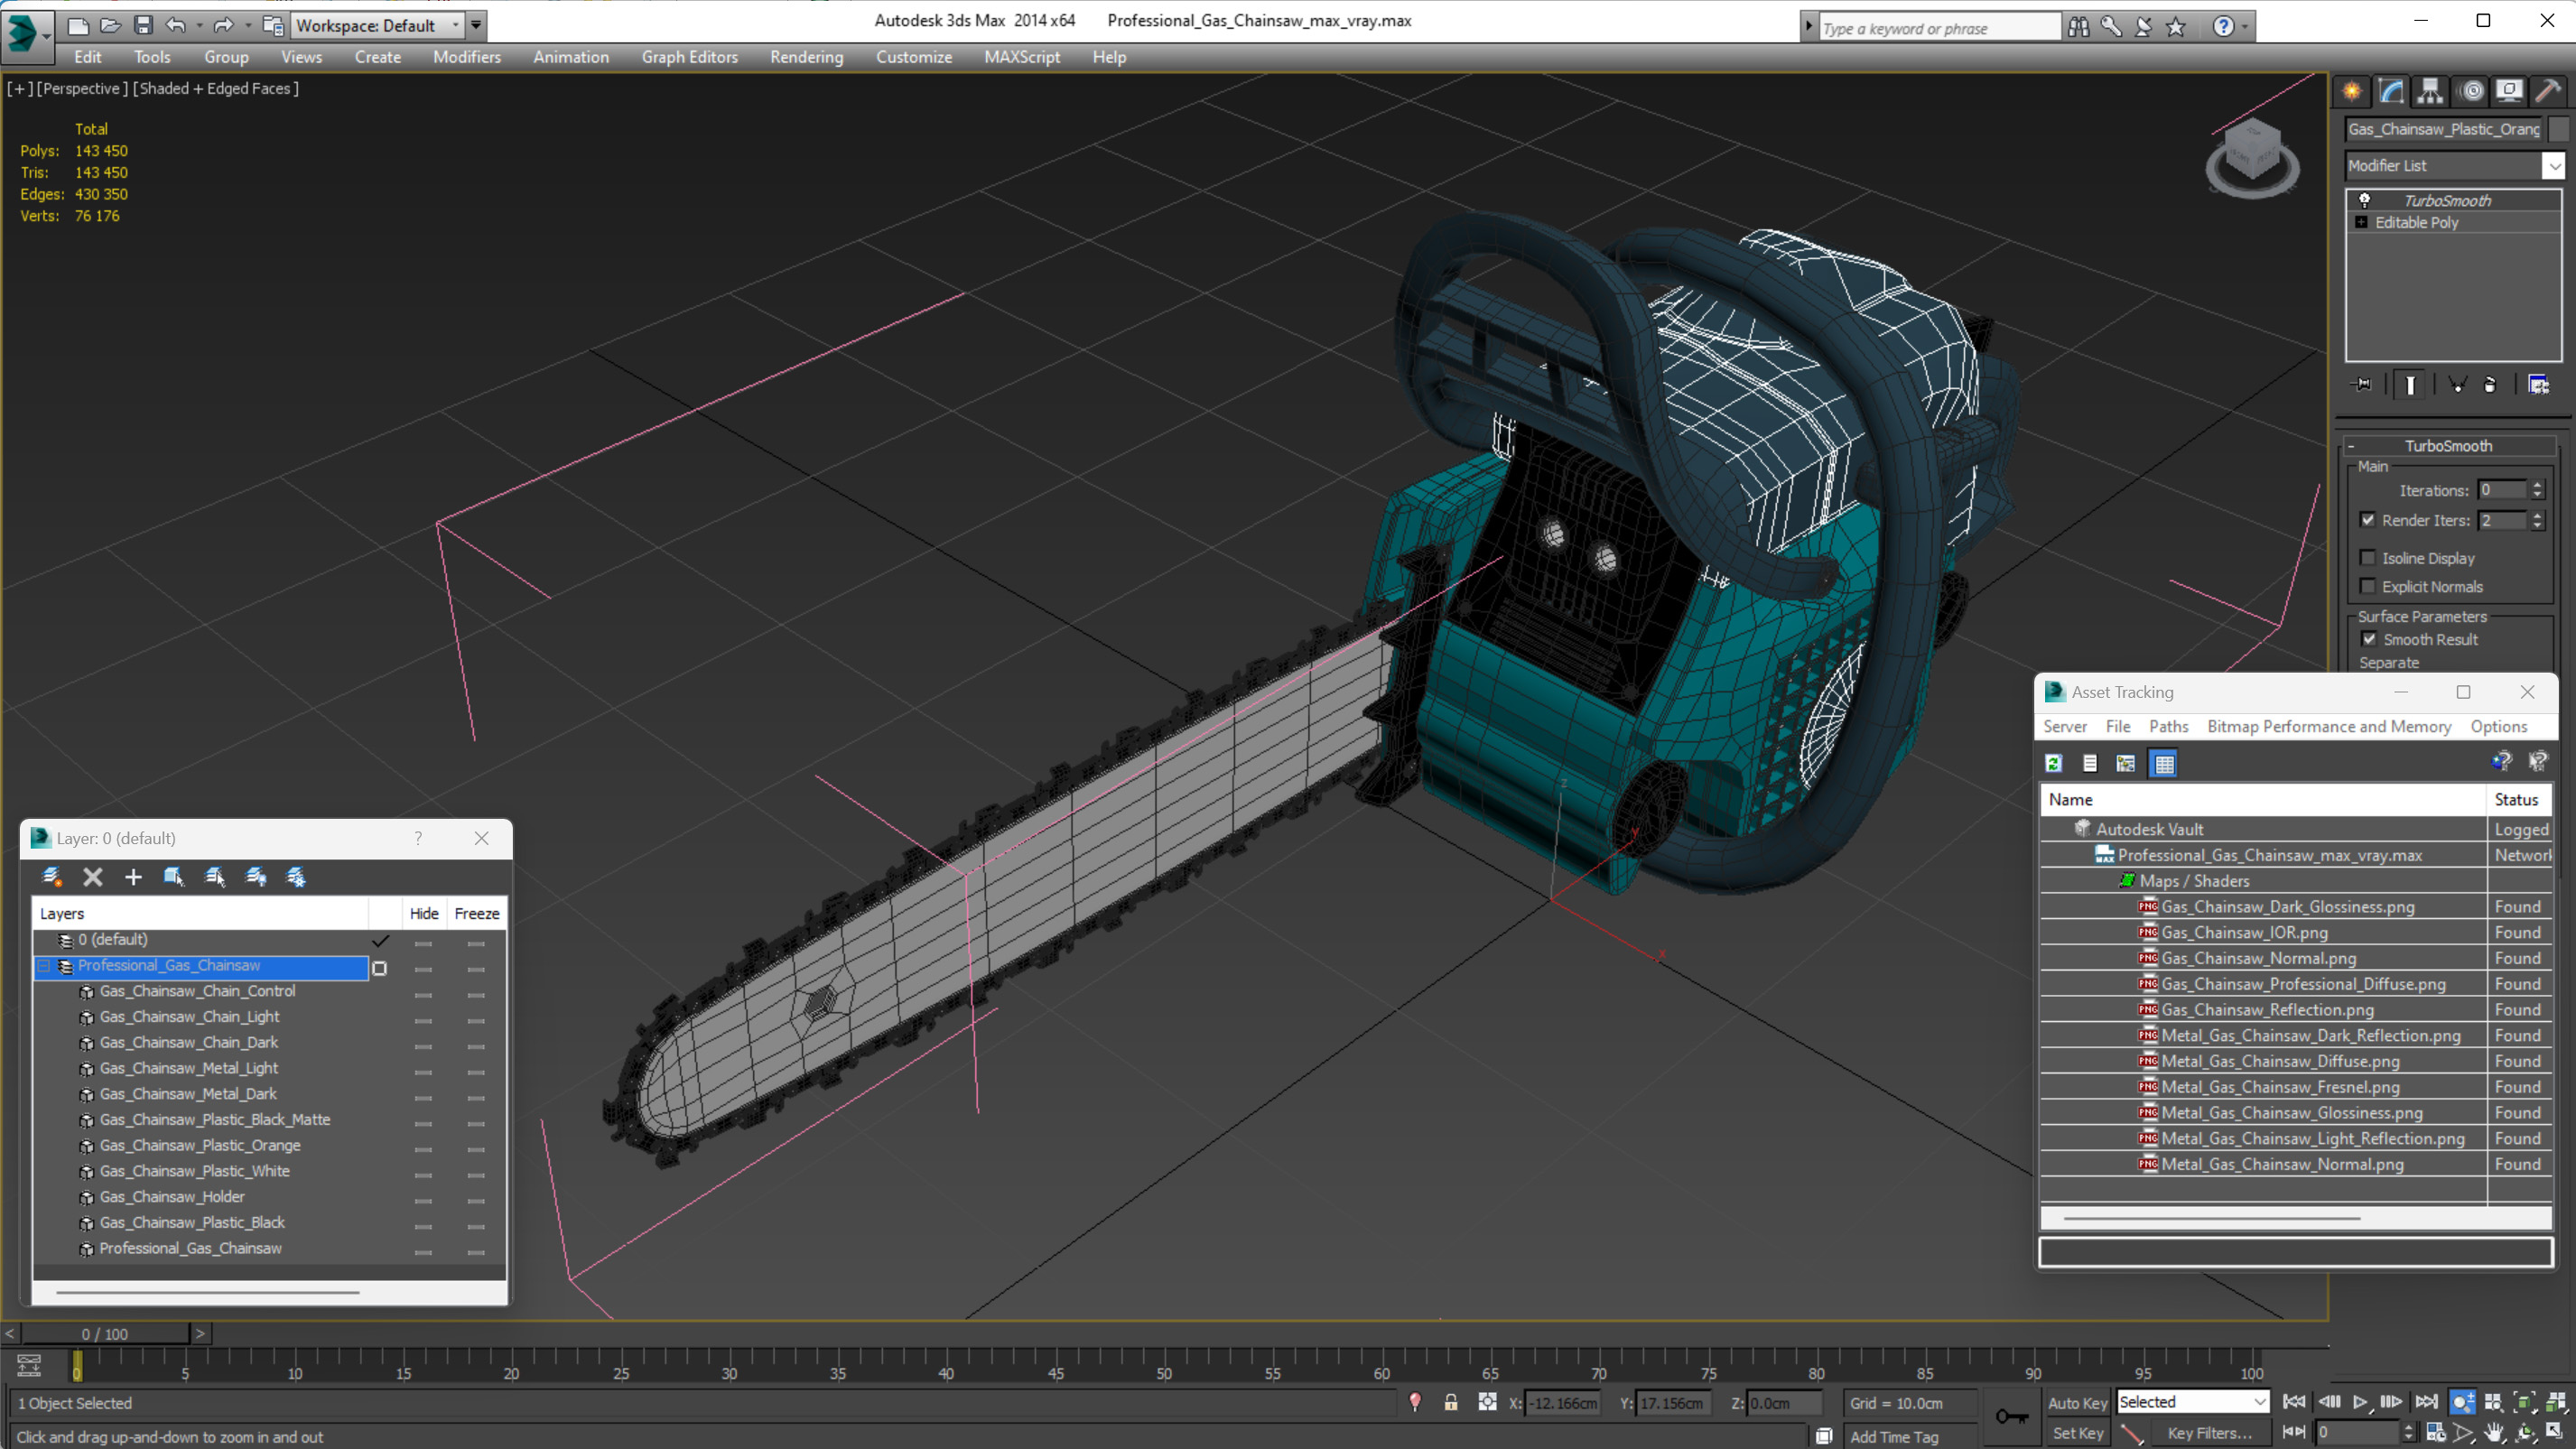
Task: Click the Shaded + Edged Faces viewport label
Action: [x=216, y=88]
